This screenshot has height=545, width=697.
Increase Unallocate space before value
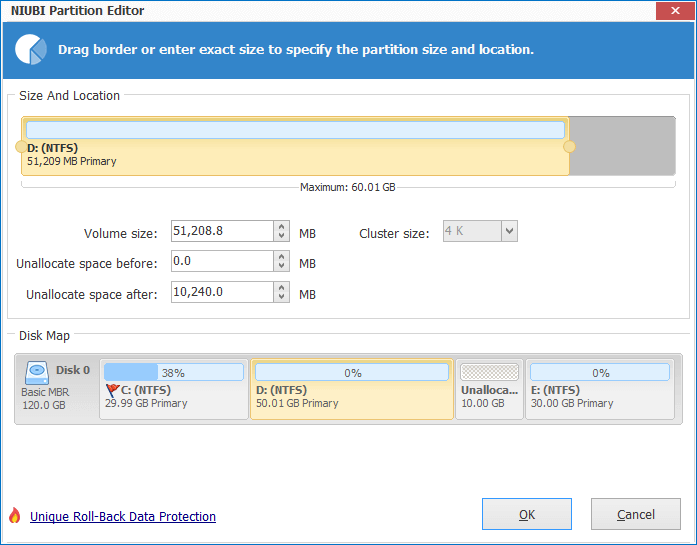coord(281,256)
